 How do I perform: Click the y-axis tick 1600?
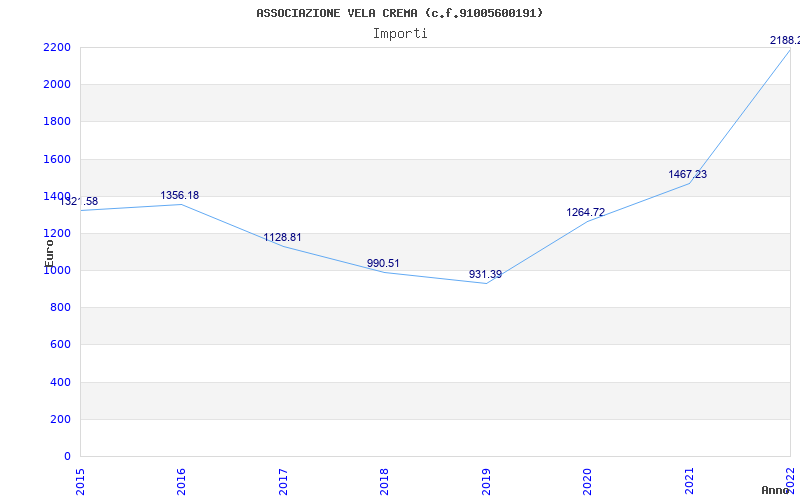(57, 159)
